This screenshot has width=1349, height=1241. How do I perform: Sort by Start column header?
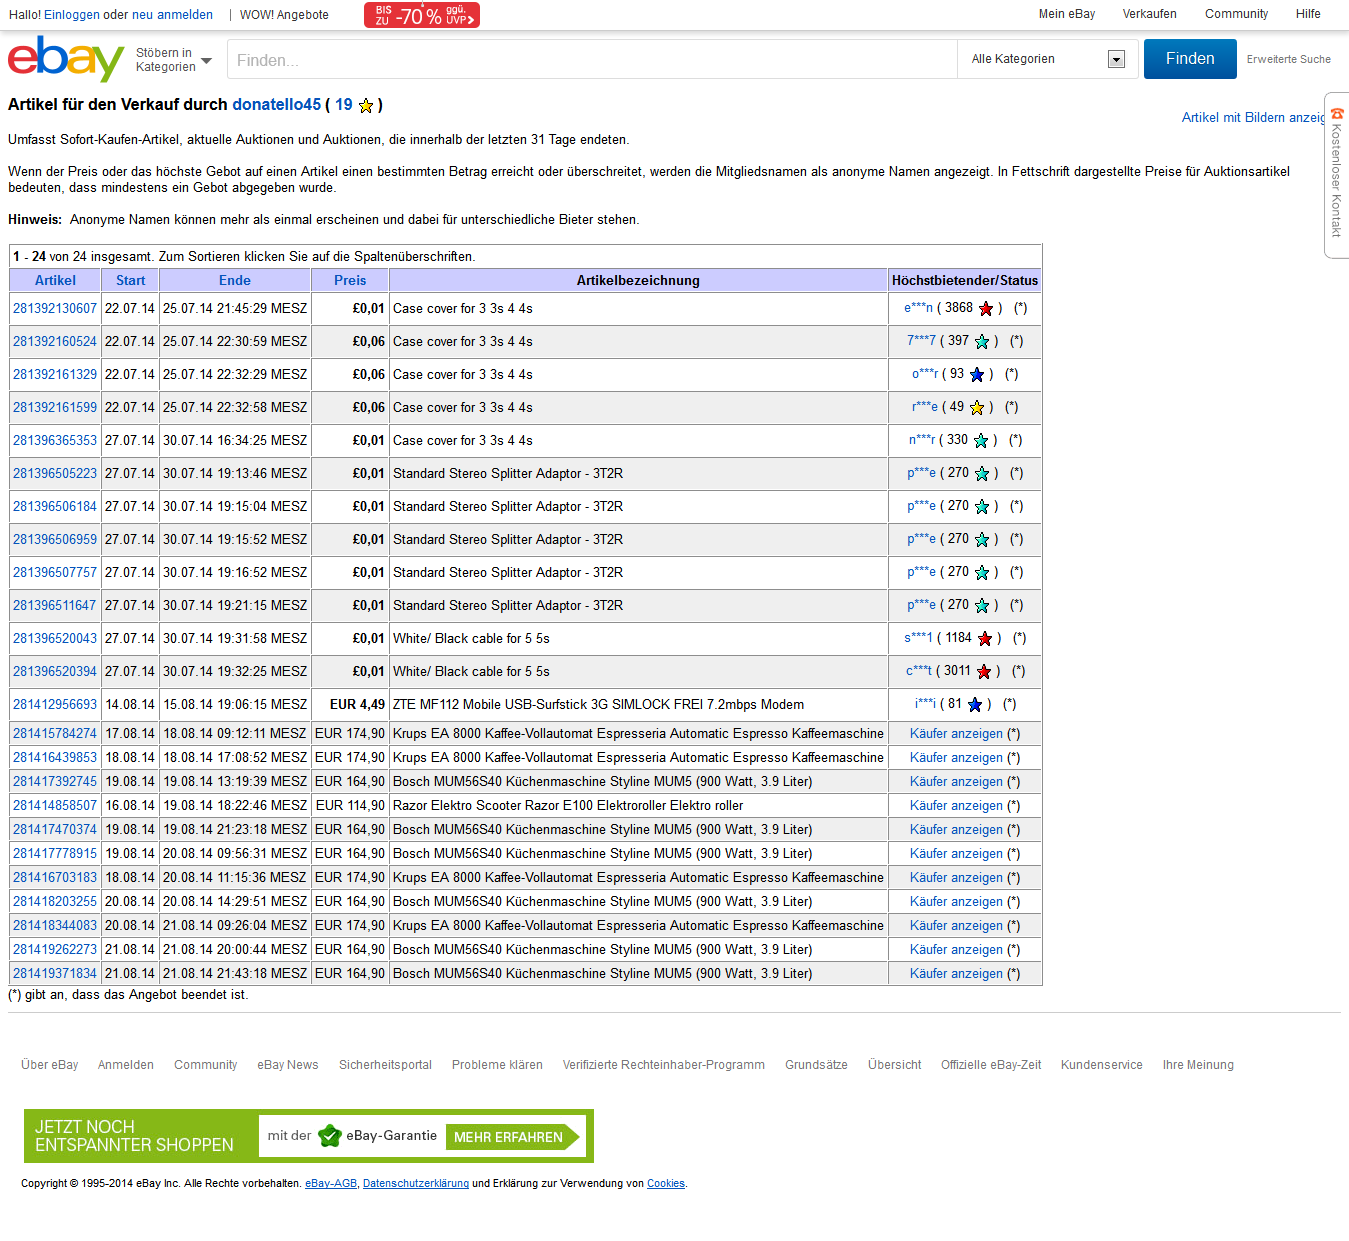[x=130, y=281]
